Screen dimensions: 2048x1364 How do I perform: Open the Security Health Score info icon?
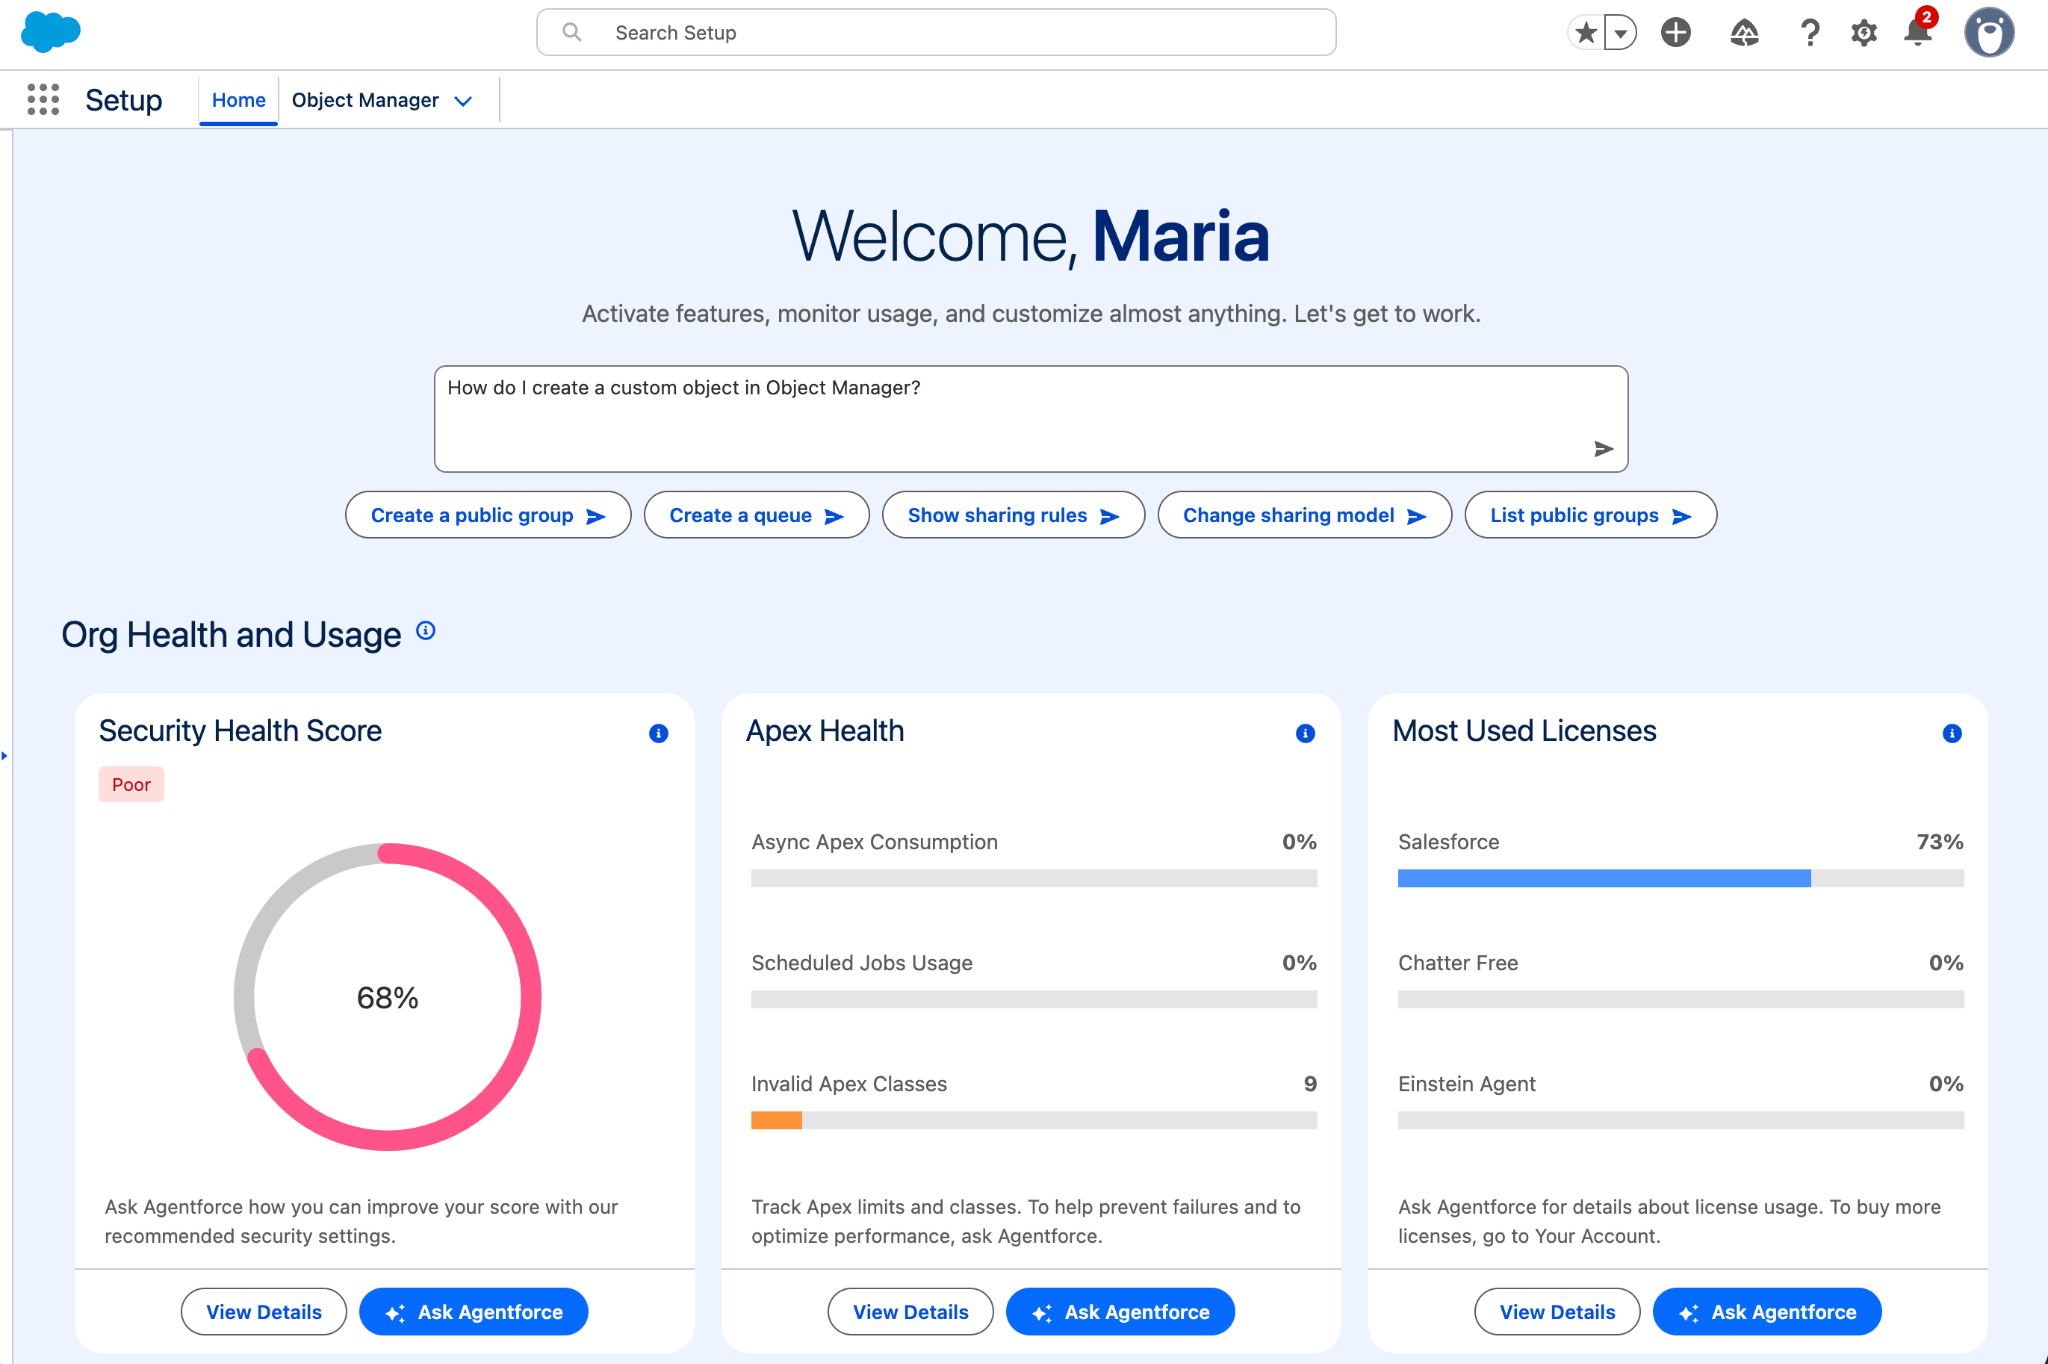[659, 733]
